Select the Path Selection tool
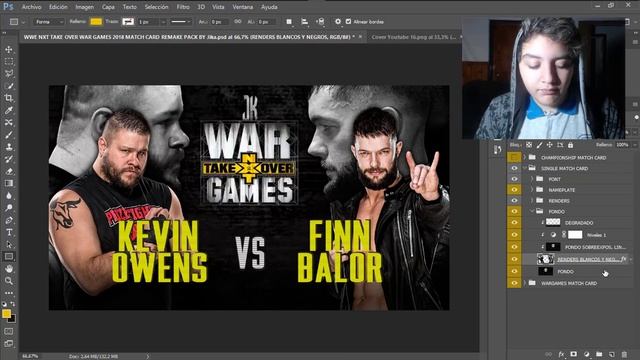This screenshot has height=360, width=640. pyautogui.click(x=9, y=244)
